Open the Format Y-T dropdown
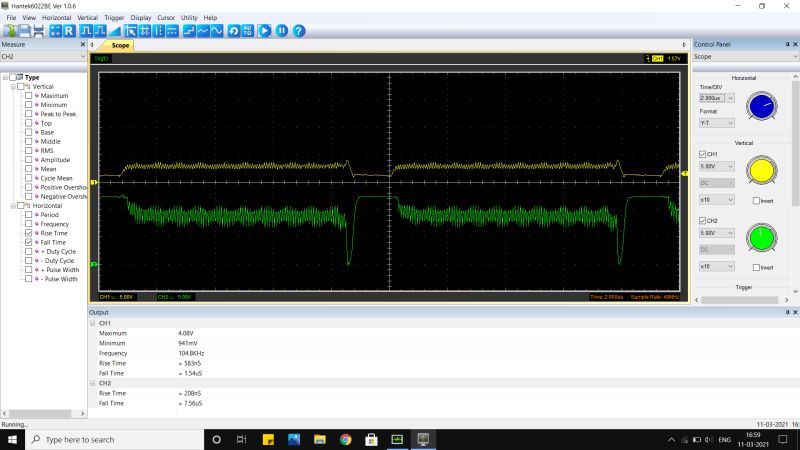The height and width of the screenshot is (450, 800). [730, 123]
